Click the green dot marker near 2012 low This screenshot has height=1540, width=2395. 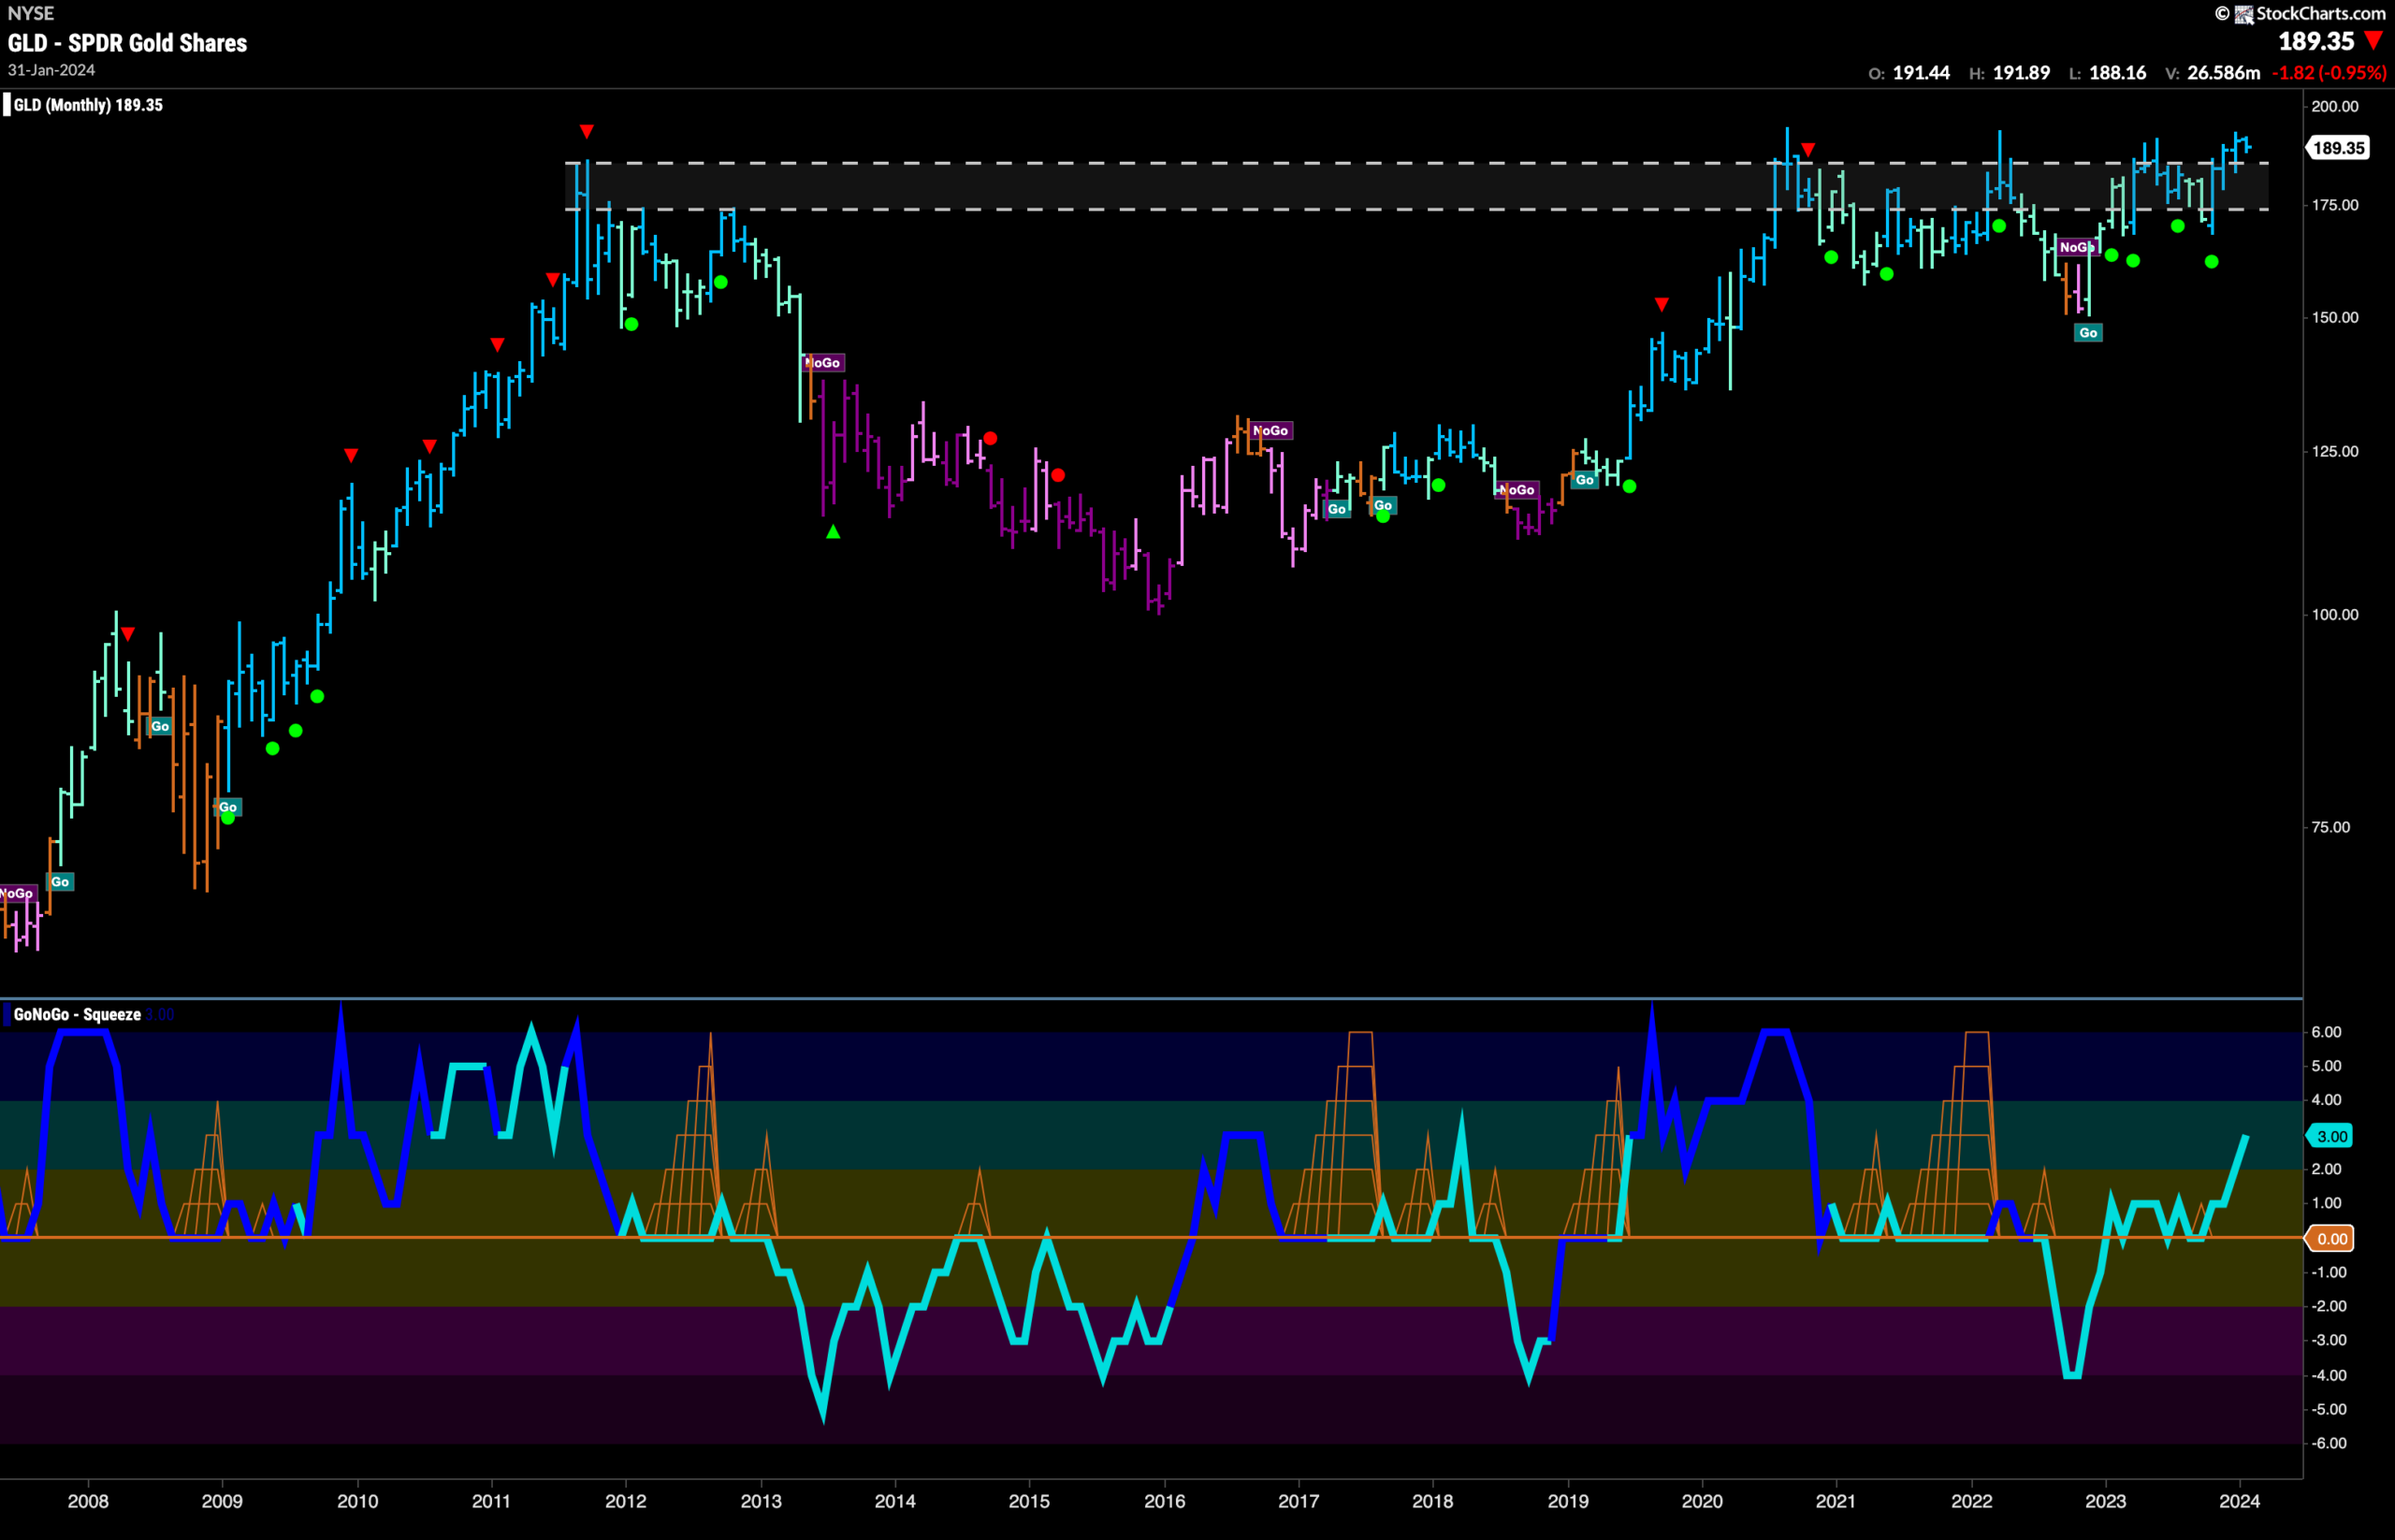tap(631, 324)
